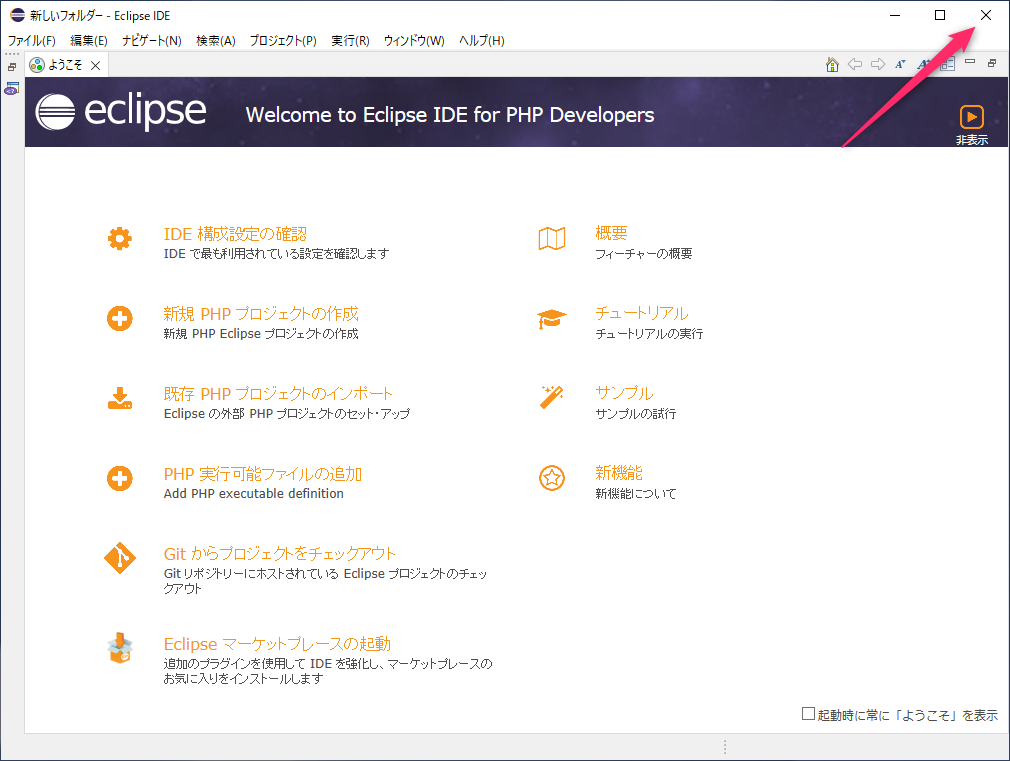
Task: Click the map icon beside 概要
Action: (x=552, y=238)
